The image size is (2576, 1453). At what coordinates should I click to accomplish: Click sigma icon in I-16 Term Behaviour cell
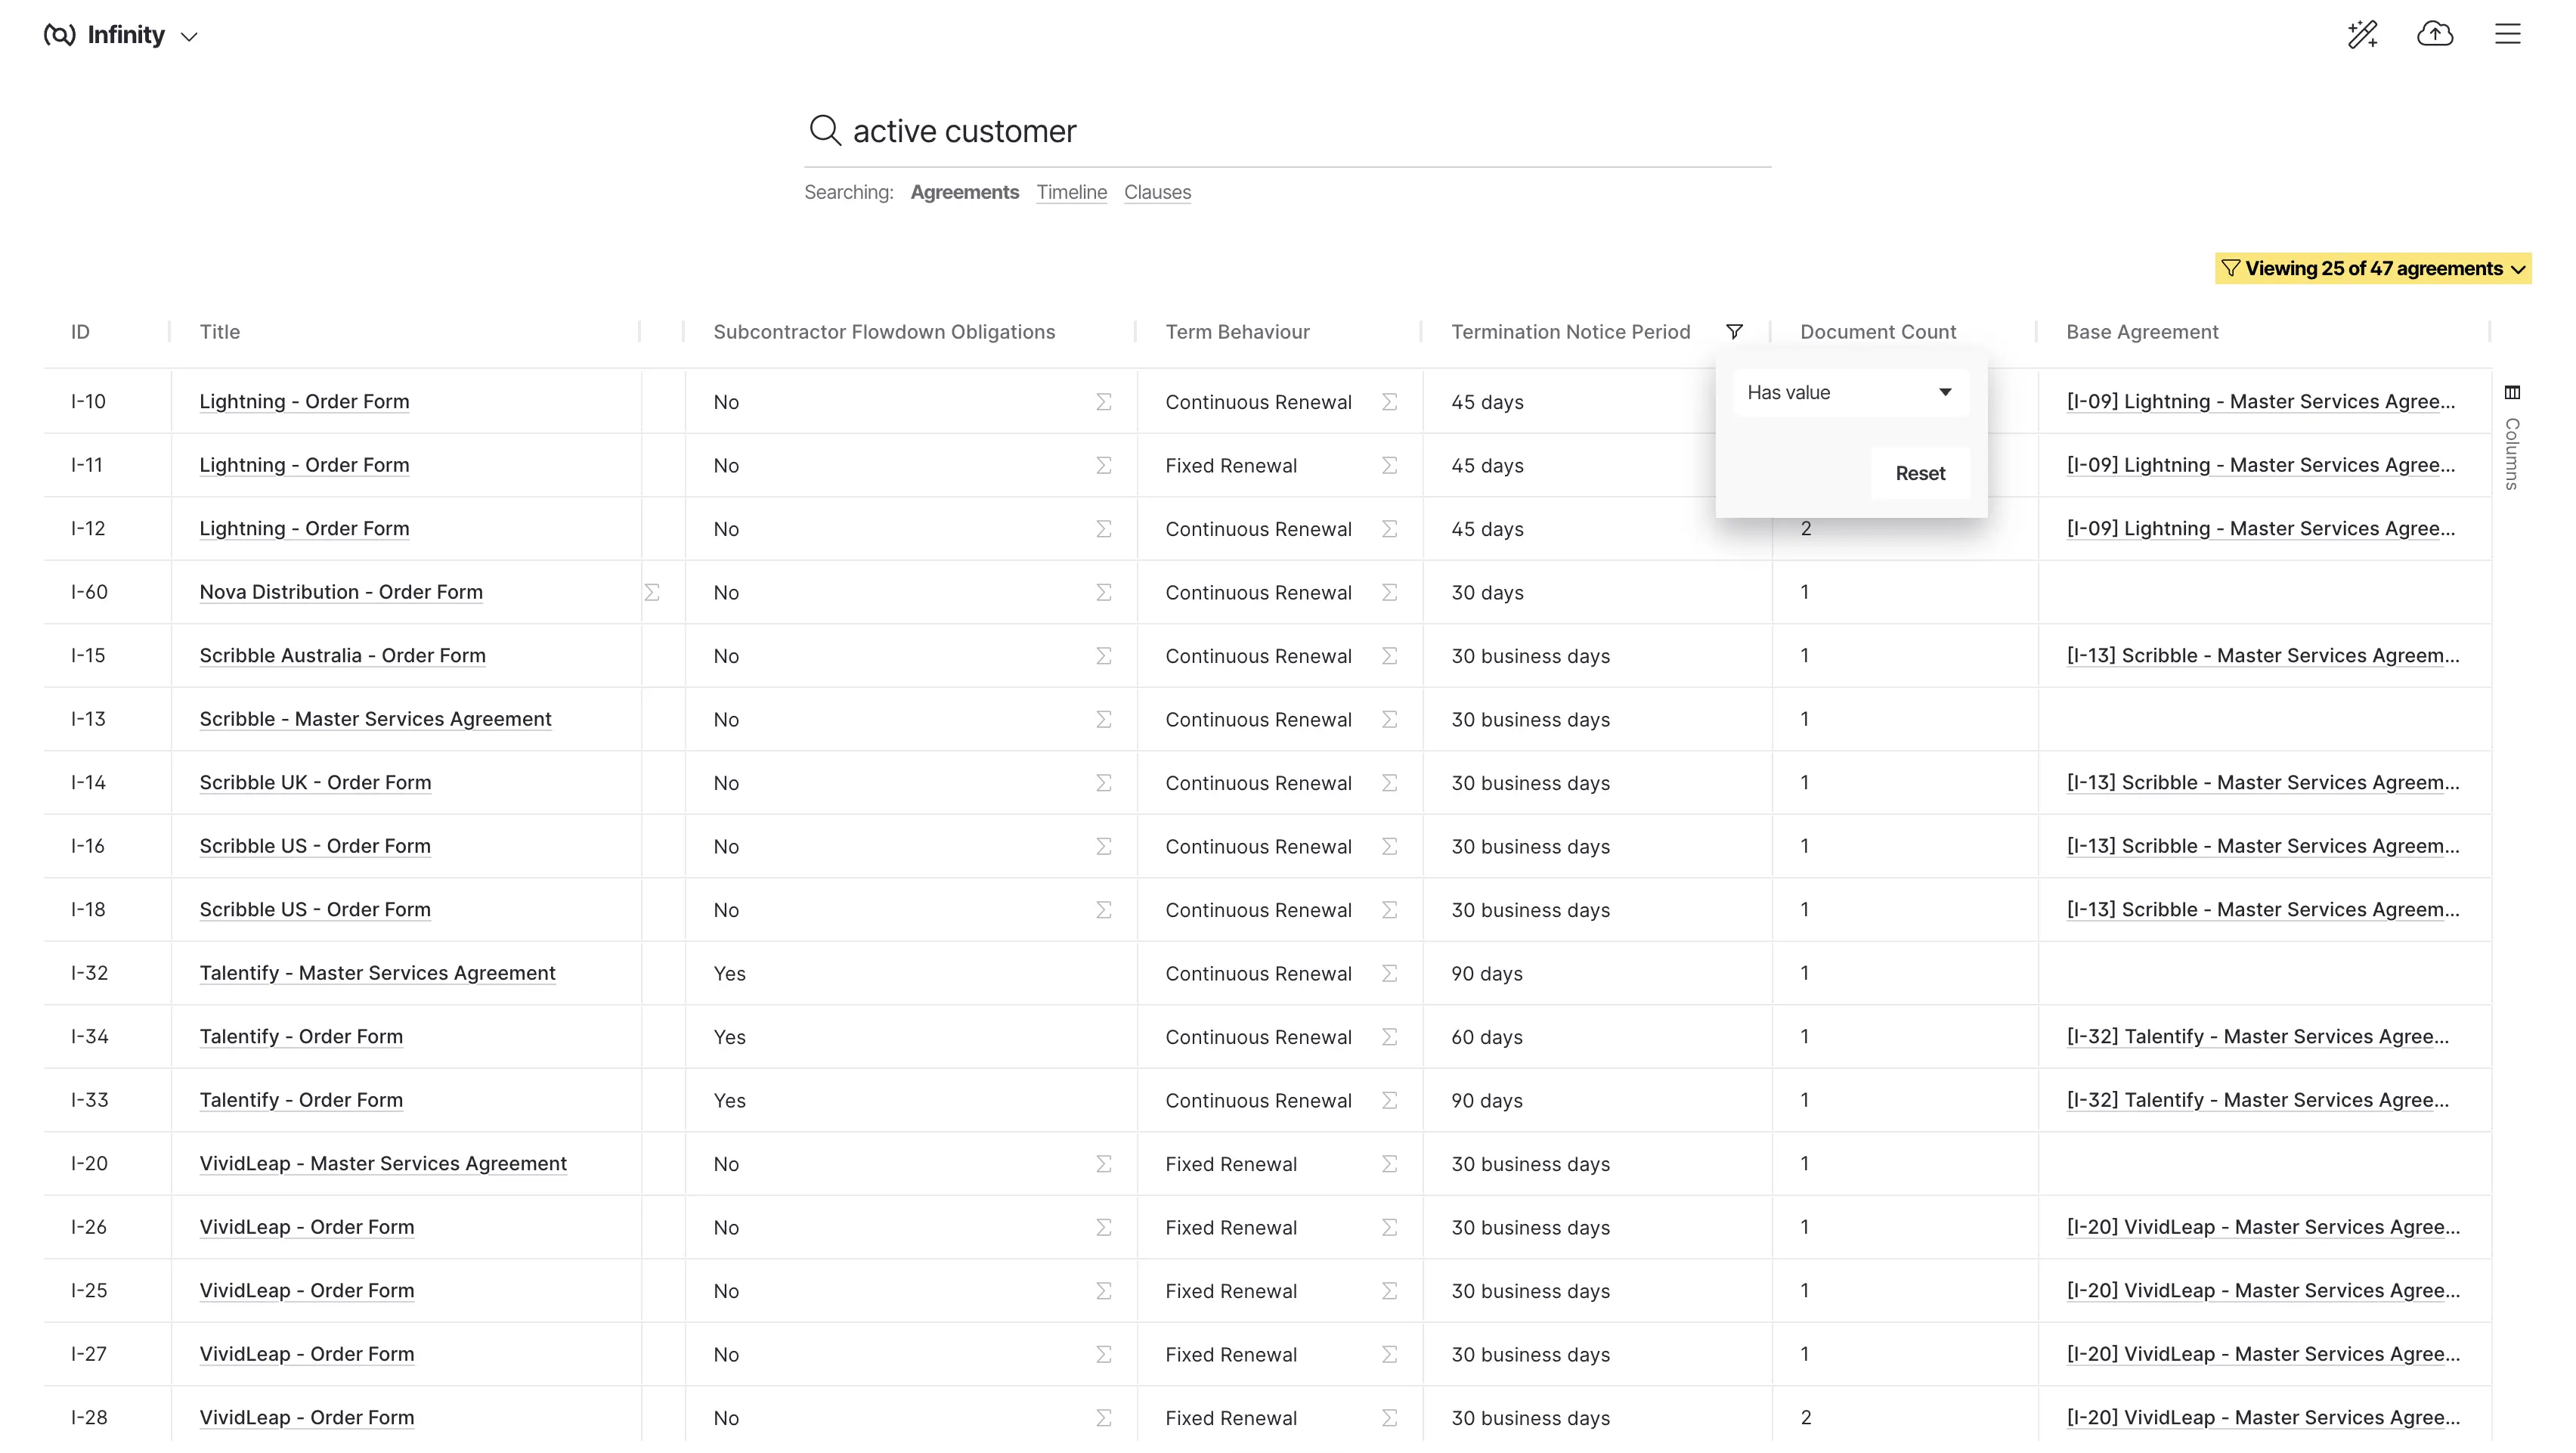[1389, 846]
